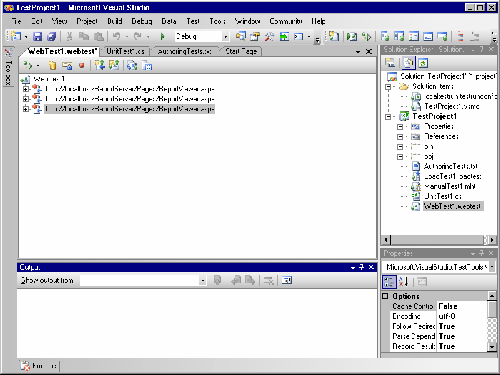Click the Save All icon
This screenshot has width=500, height=375.
pyautogui.click(x=52, y=36)
